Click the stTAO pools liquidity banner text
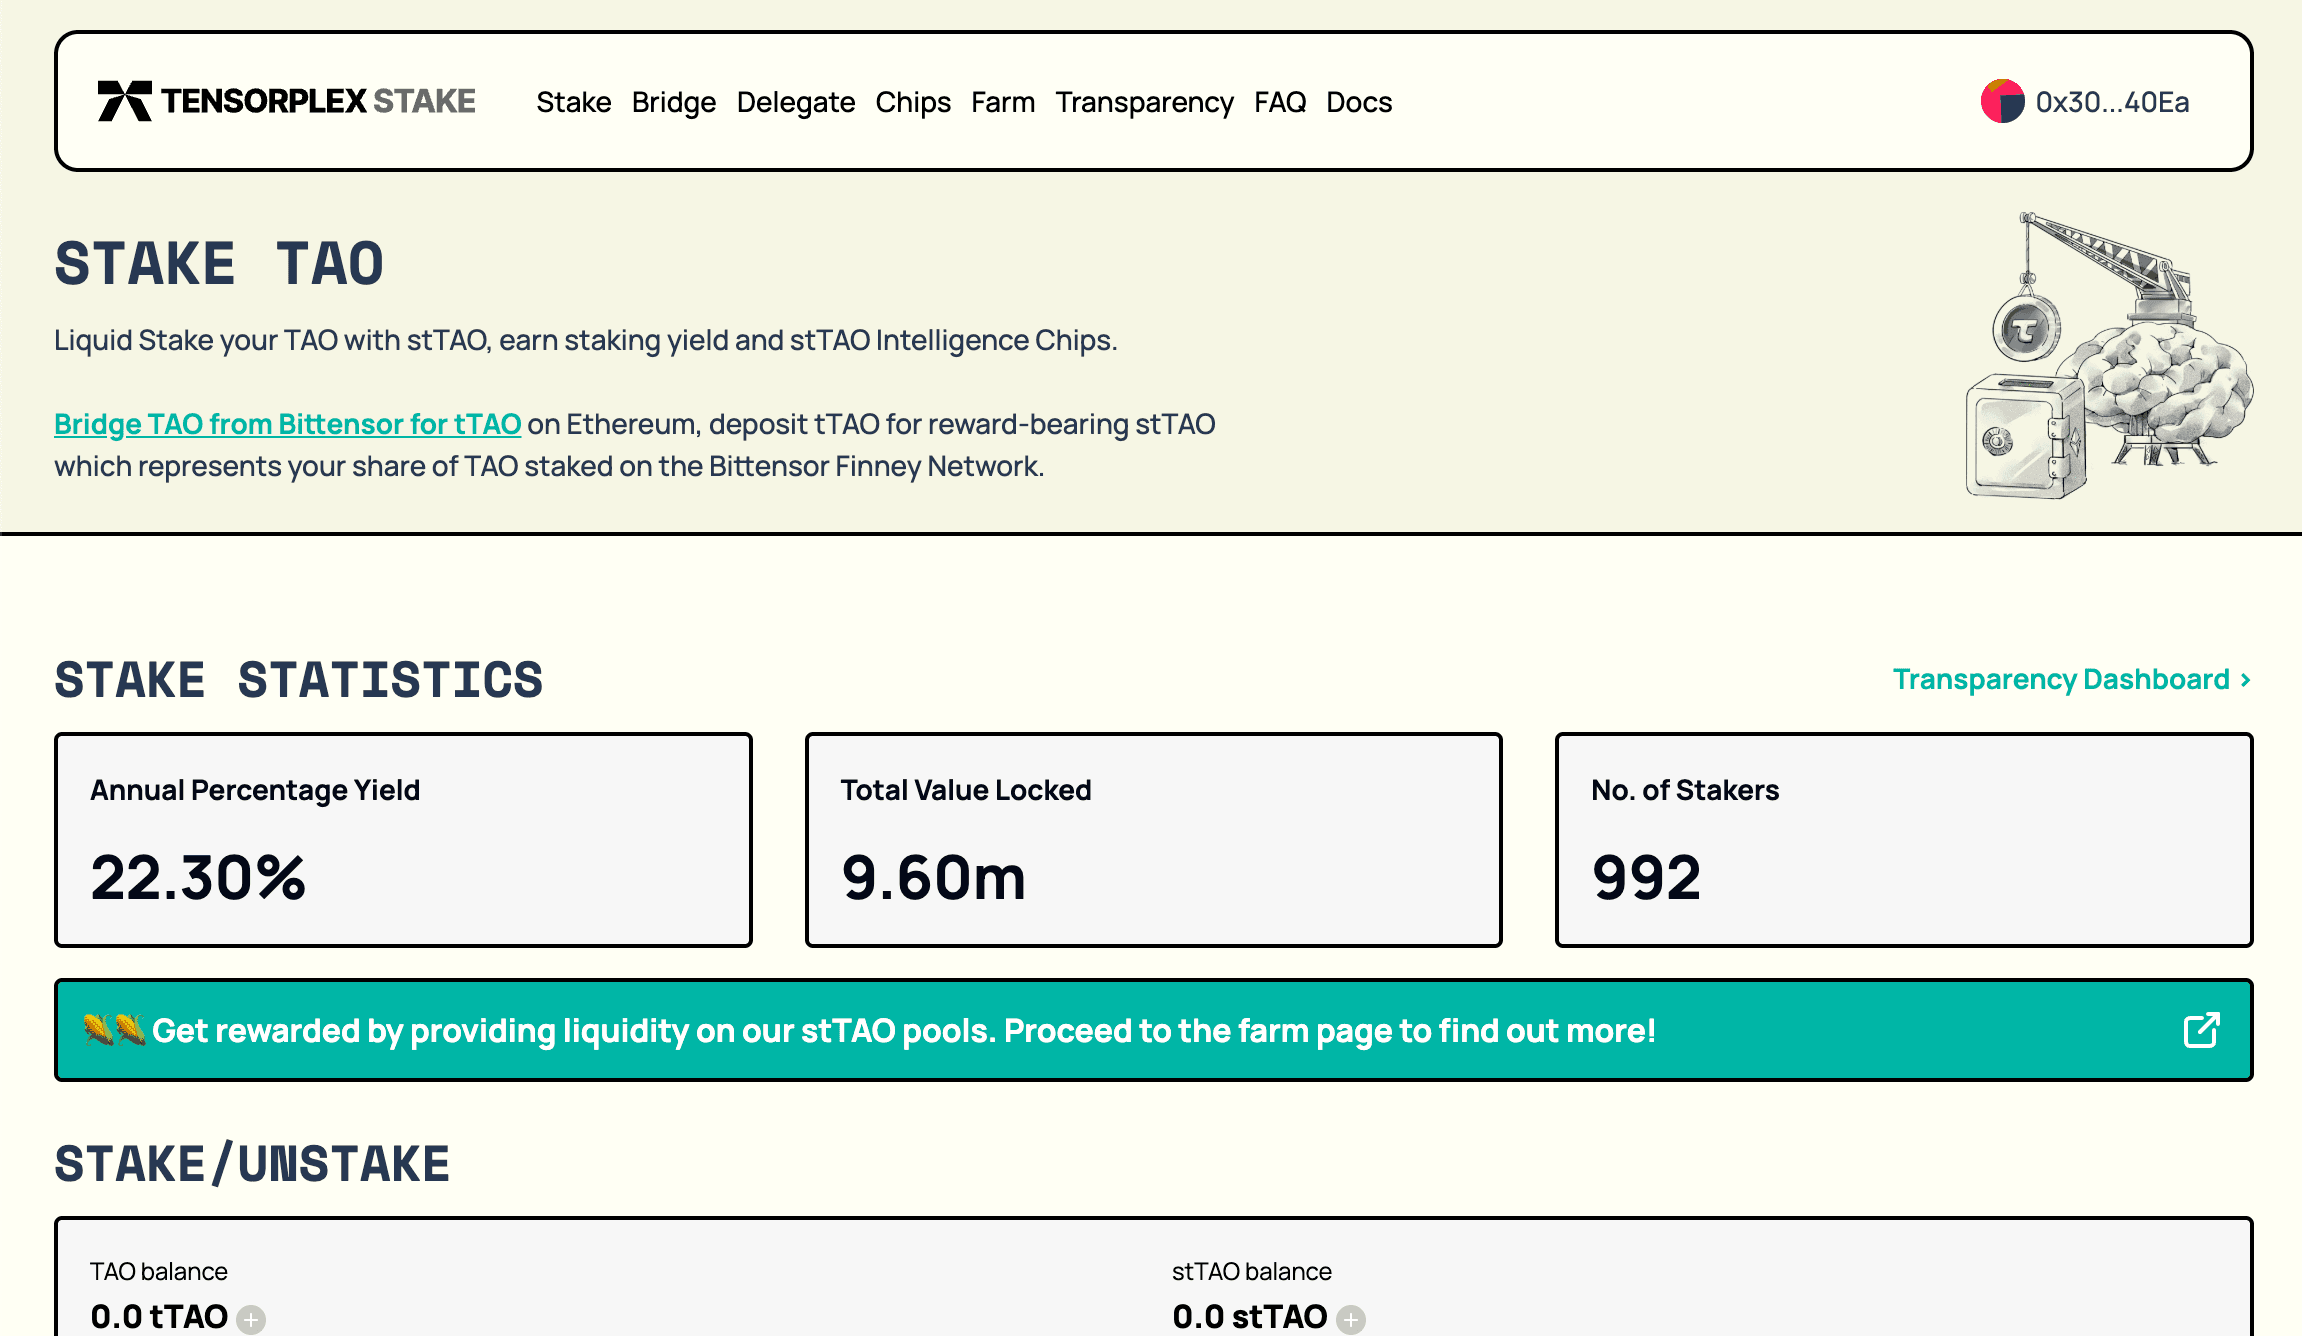 903,1030
